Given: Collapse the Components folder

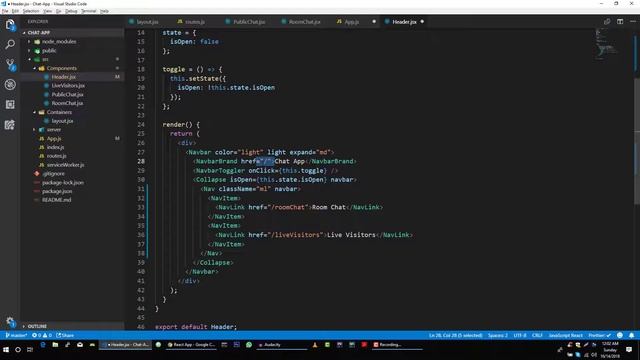Looking at the screenshot, I should [x=57, y=68].
